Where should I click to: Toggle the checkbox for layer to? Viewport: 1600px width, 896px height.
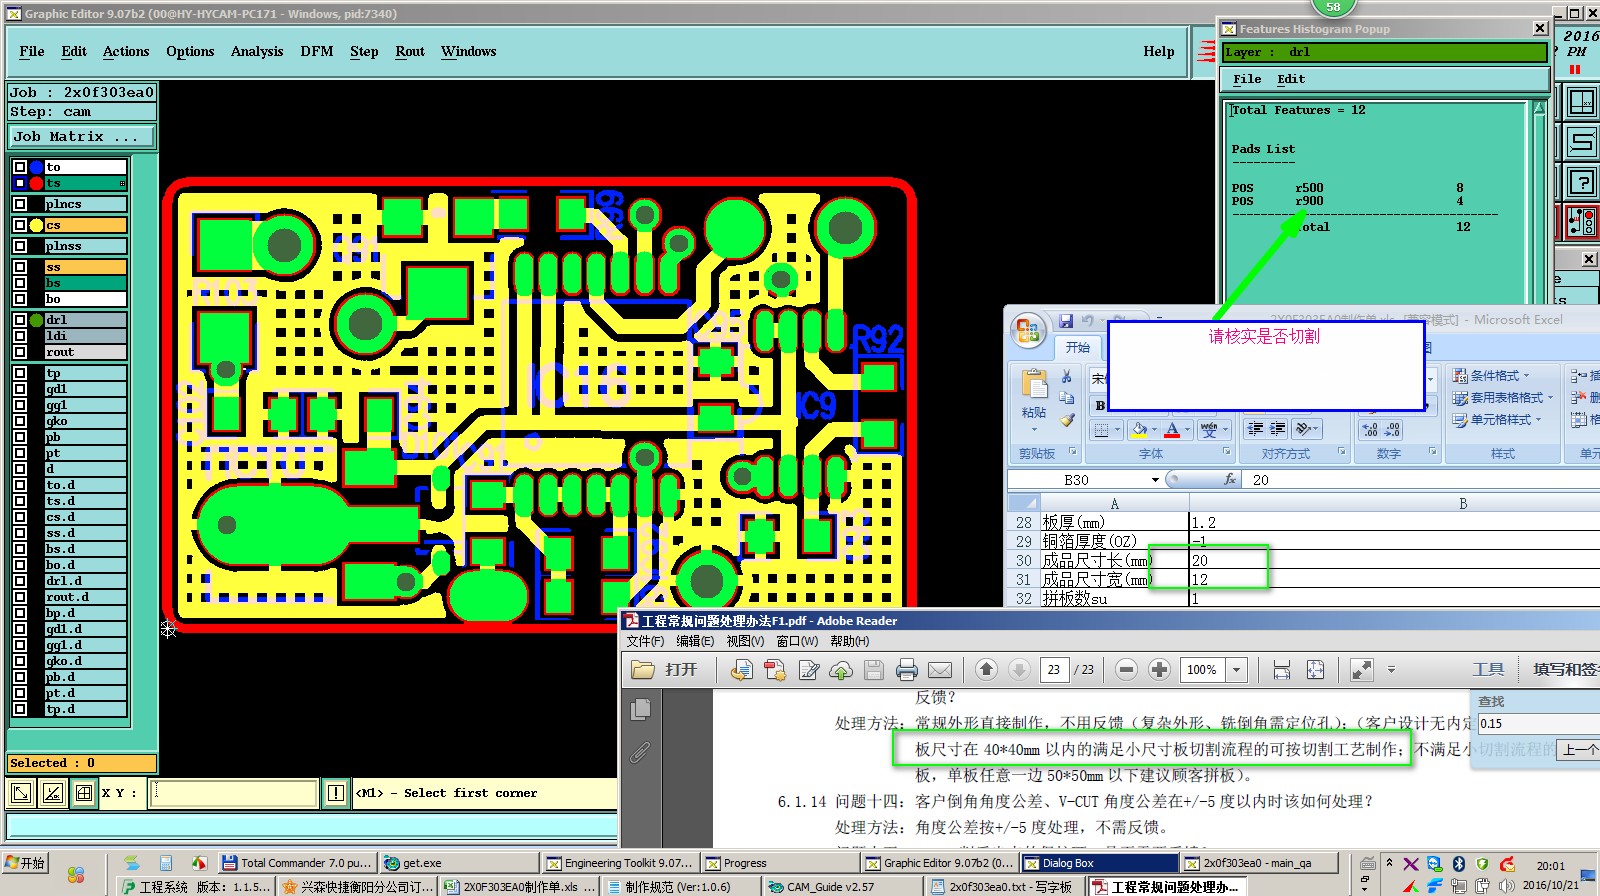[x=19, y=167]
